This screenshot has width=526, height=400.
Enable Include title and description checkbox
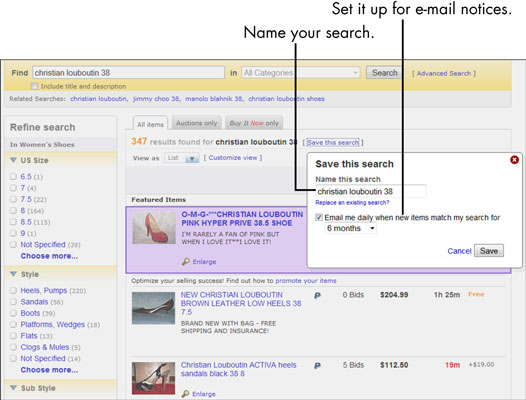tap(34, 86)
